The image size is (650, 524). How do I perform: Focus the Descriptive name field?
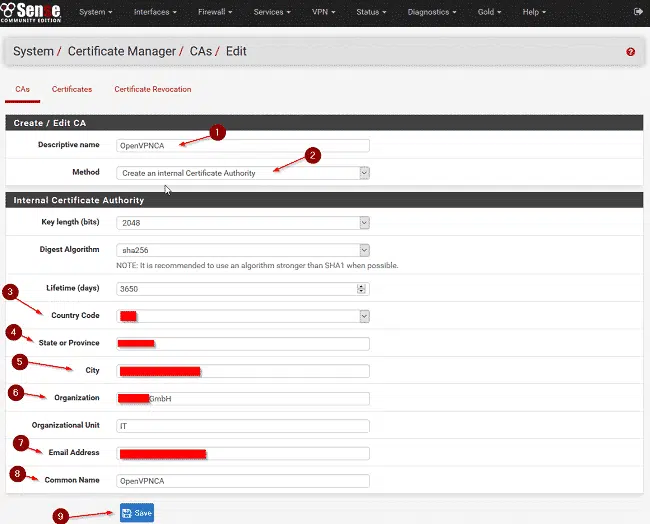(243, 146)
